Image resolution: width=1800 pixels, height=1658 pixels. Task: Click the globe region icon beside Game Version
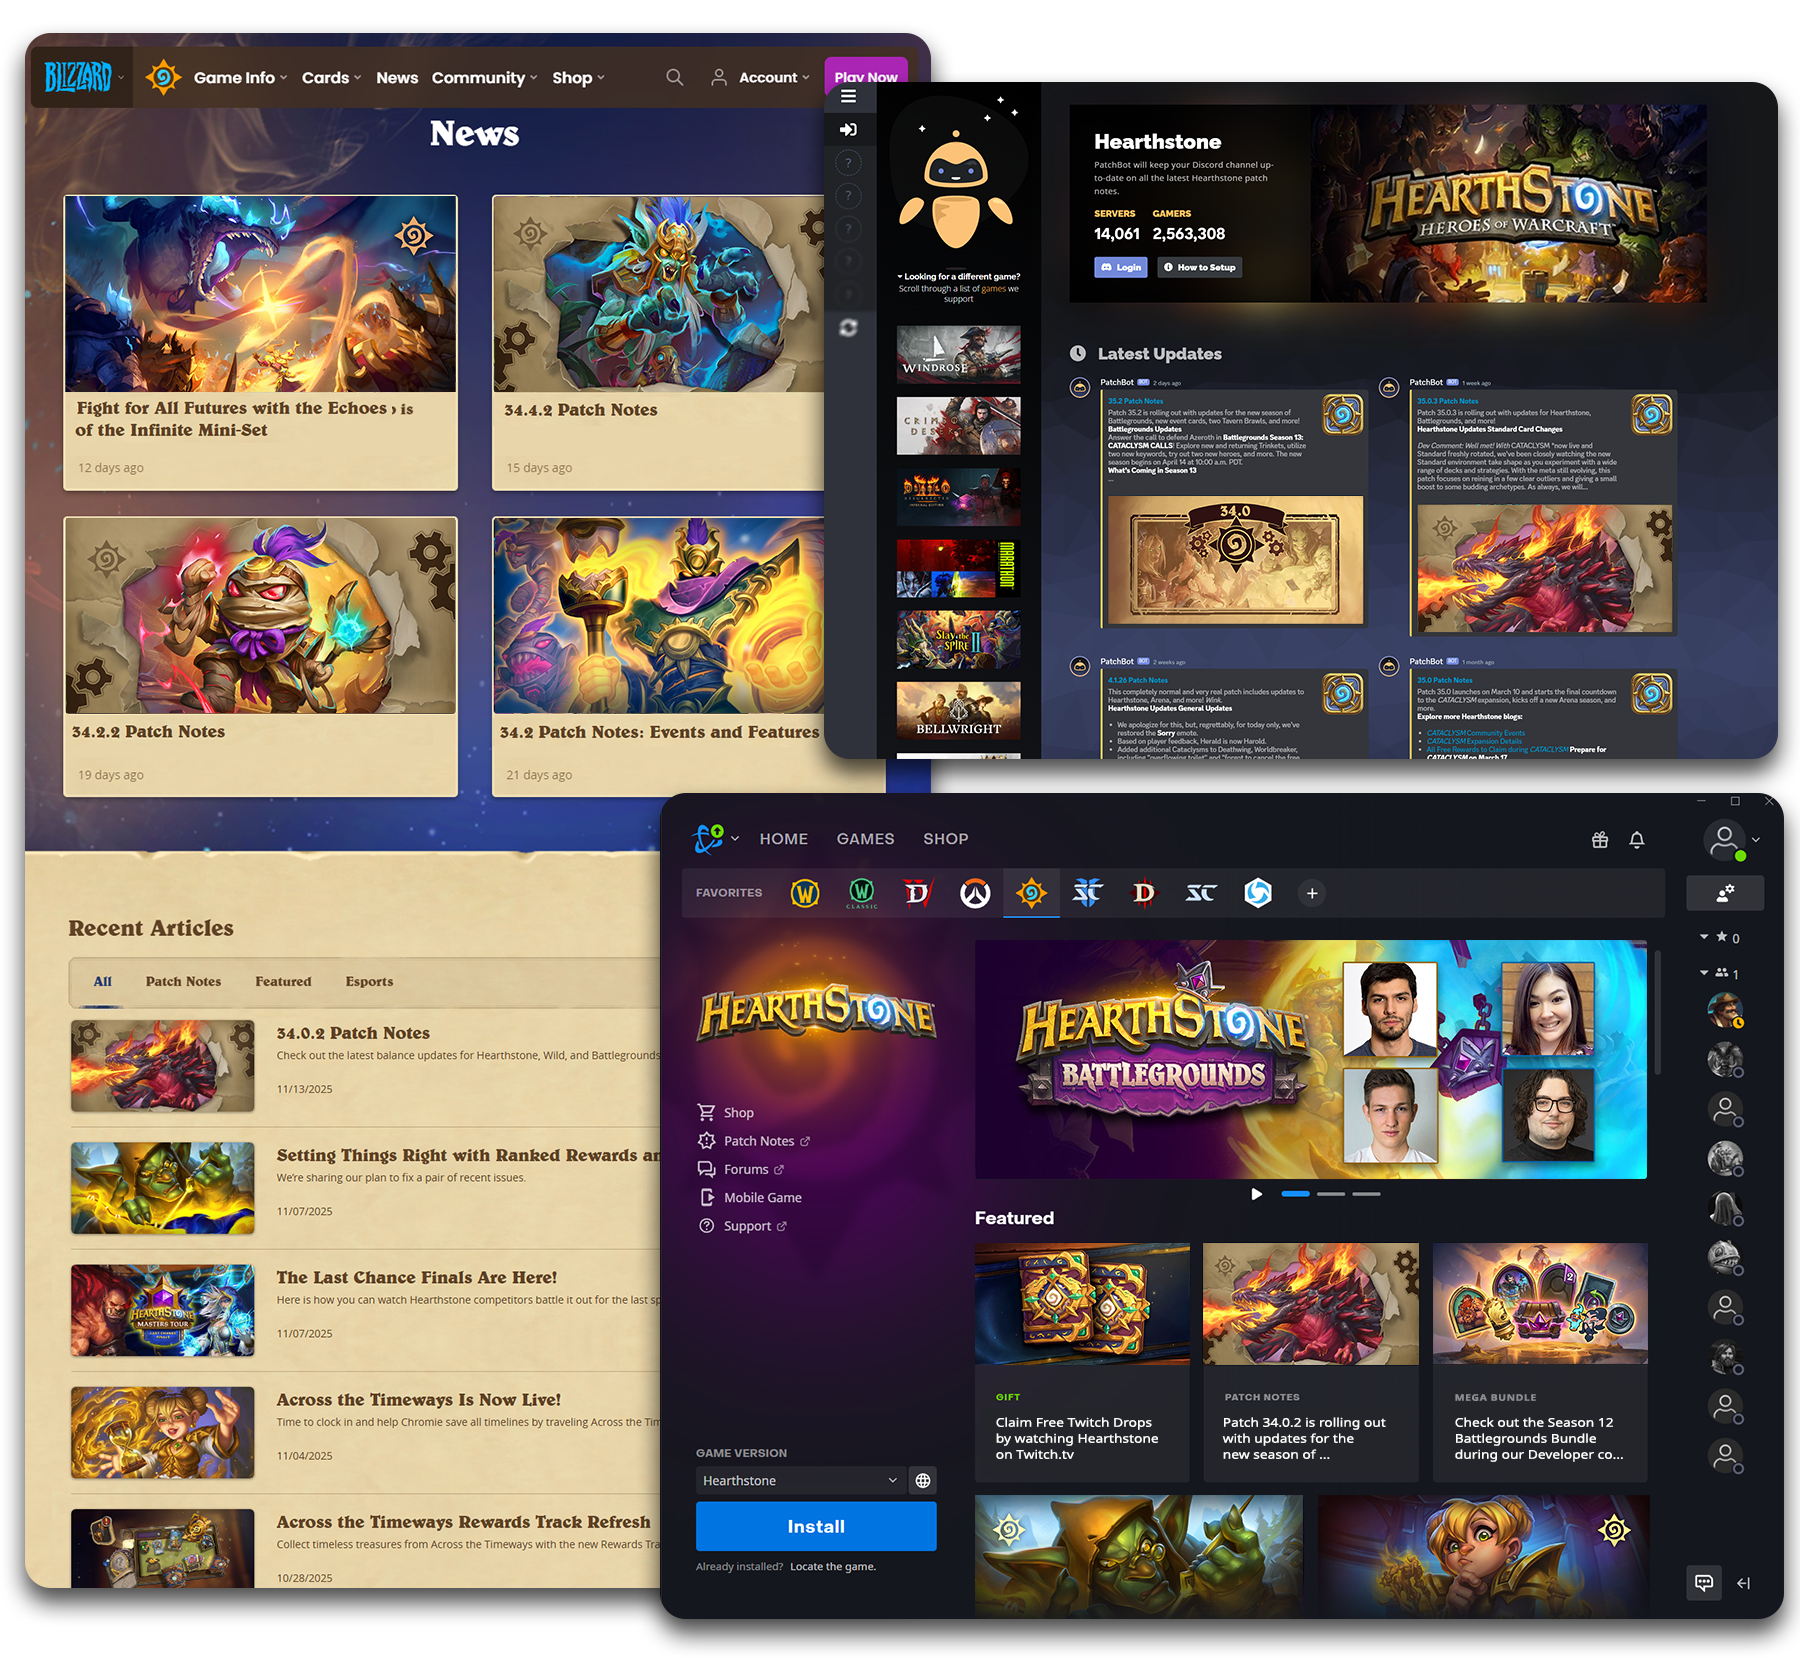click(x=923, y=1480)
